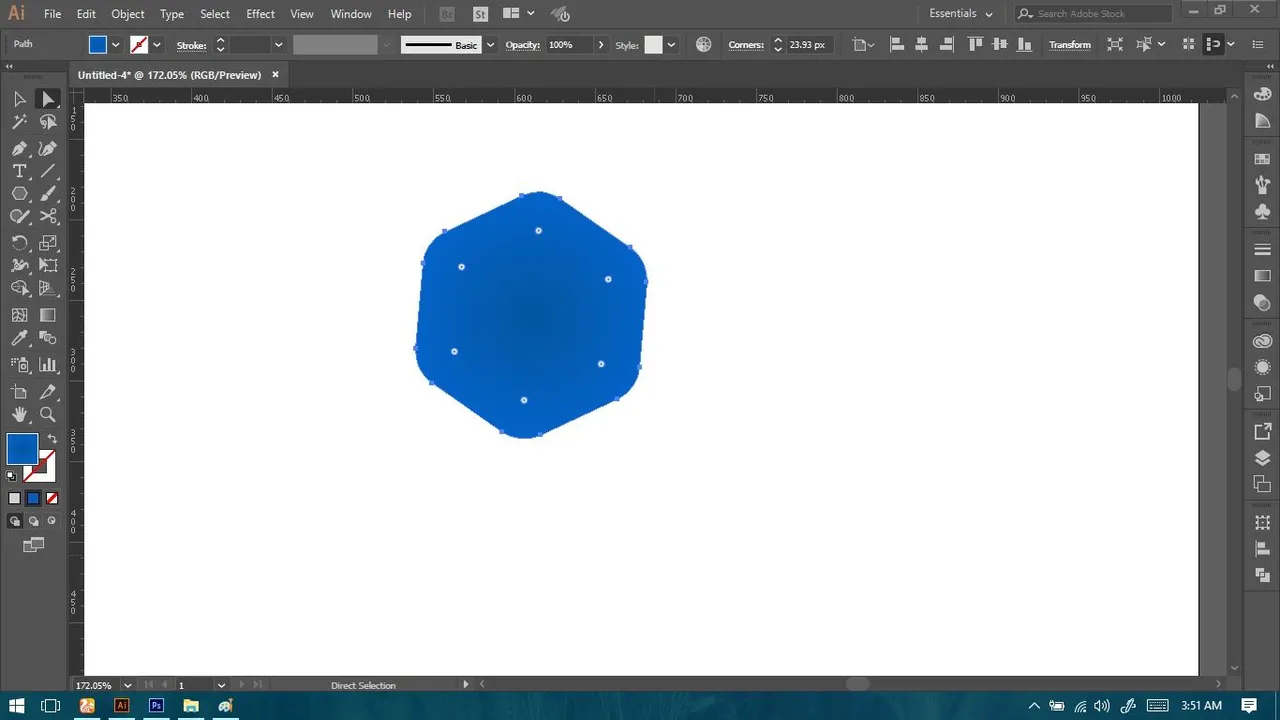Set paint mode to None
The height and width of the screenshot is (720, 1280).
(x=52, y=498)
